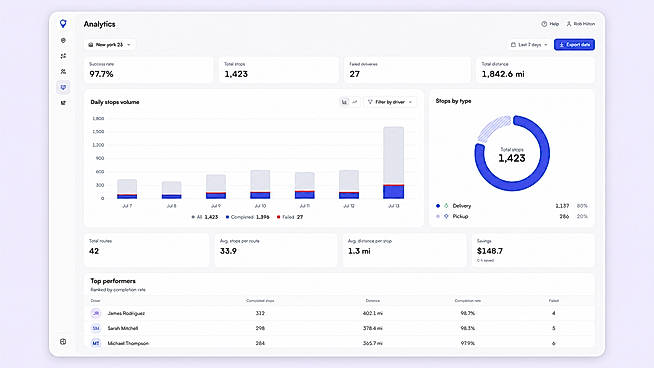Click 402.1 mi distance for James Rodriguez
Image resolution: width=654 pixels, height=368 pixels.
coord(372,313)
